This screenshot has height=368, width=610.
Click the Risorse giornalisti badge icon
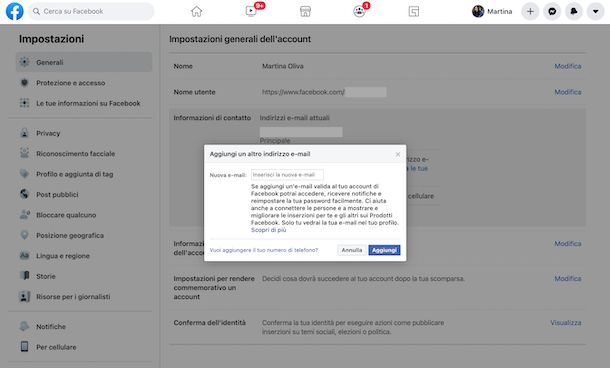(24, 296)
